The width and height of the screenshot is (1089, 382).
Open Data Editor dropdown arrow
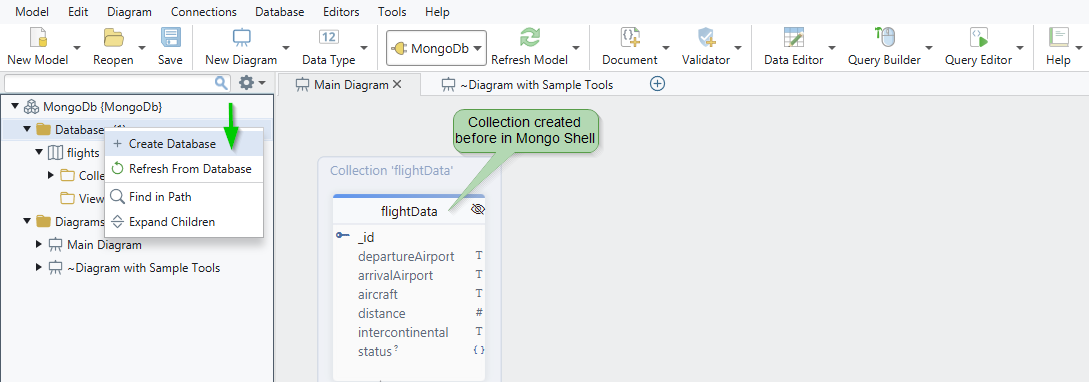click(x=832, y=47)
